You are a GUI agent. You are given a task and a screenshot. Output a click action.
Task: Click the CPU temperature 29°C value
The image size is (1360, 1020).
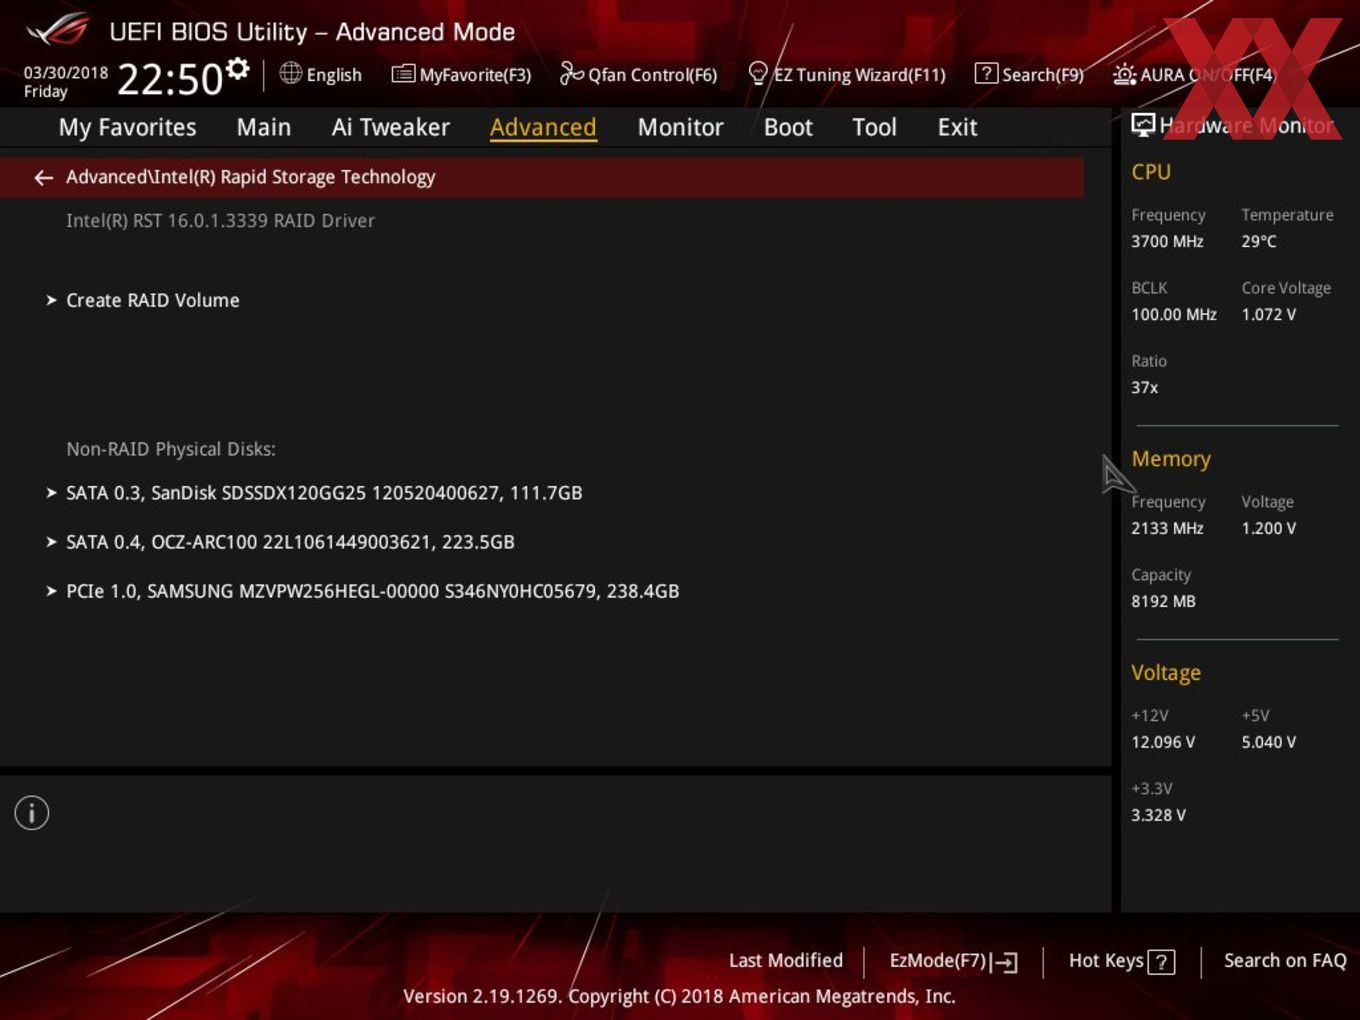1259,241
